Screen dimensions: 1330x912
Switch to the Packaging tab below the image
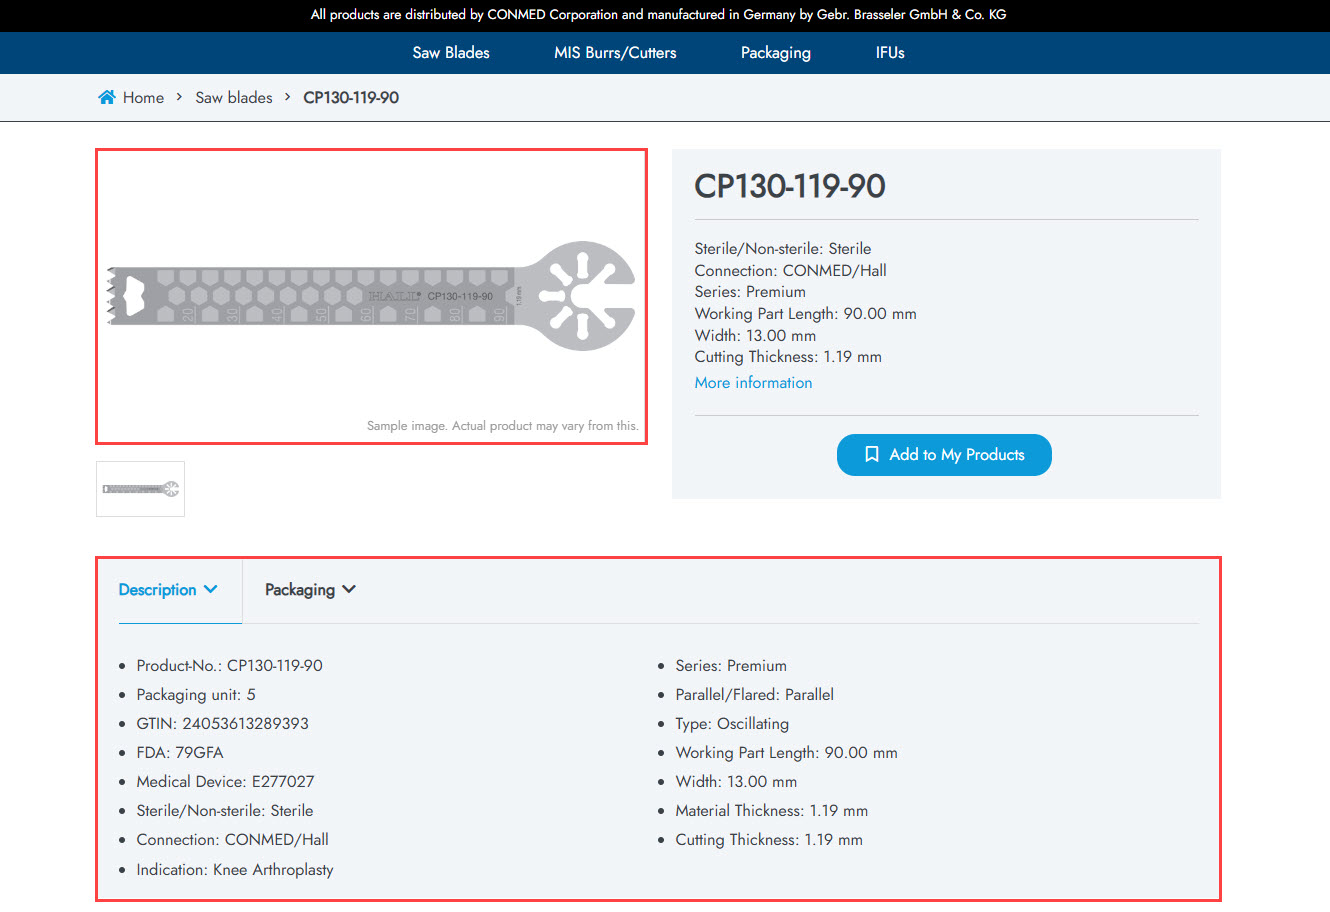click(299, 590)
